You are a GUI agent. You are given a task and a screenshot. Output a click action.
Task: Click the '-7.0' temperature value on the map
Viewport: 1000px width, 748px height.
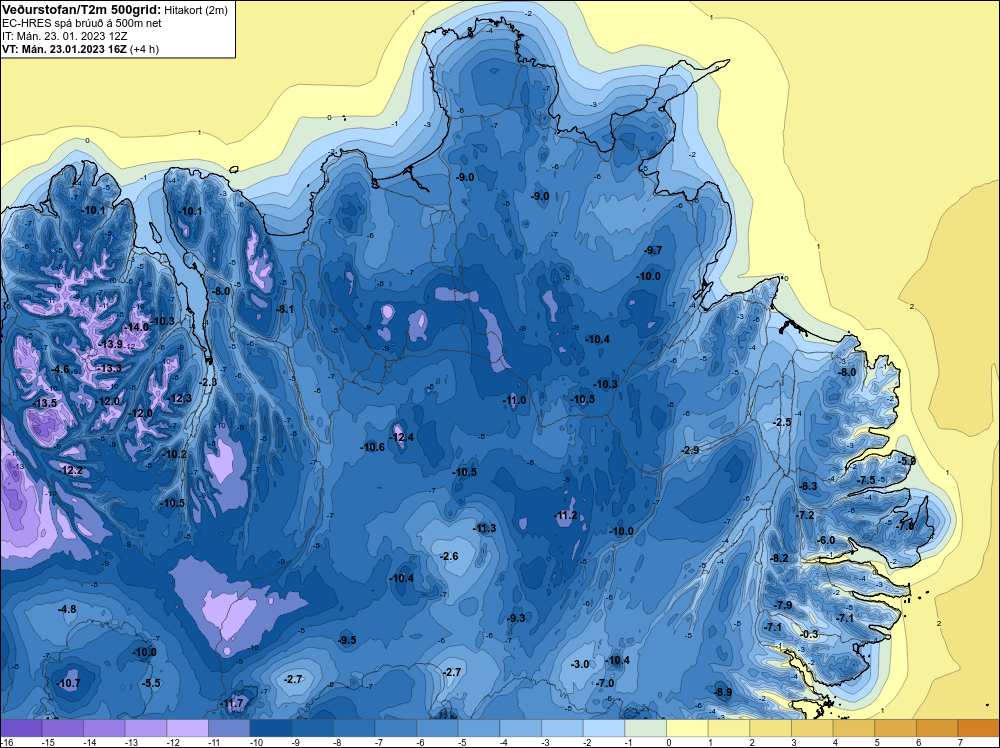605,683
